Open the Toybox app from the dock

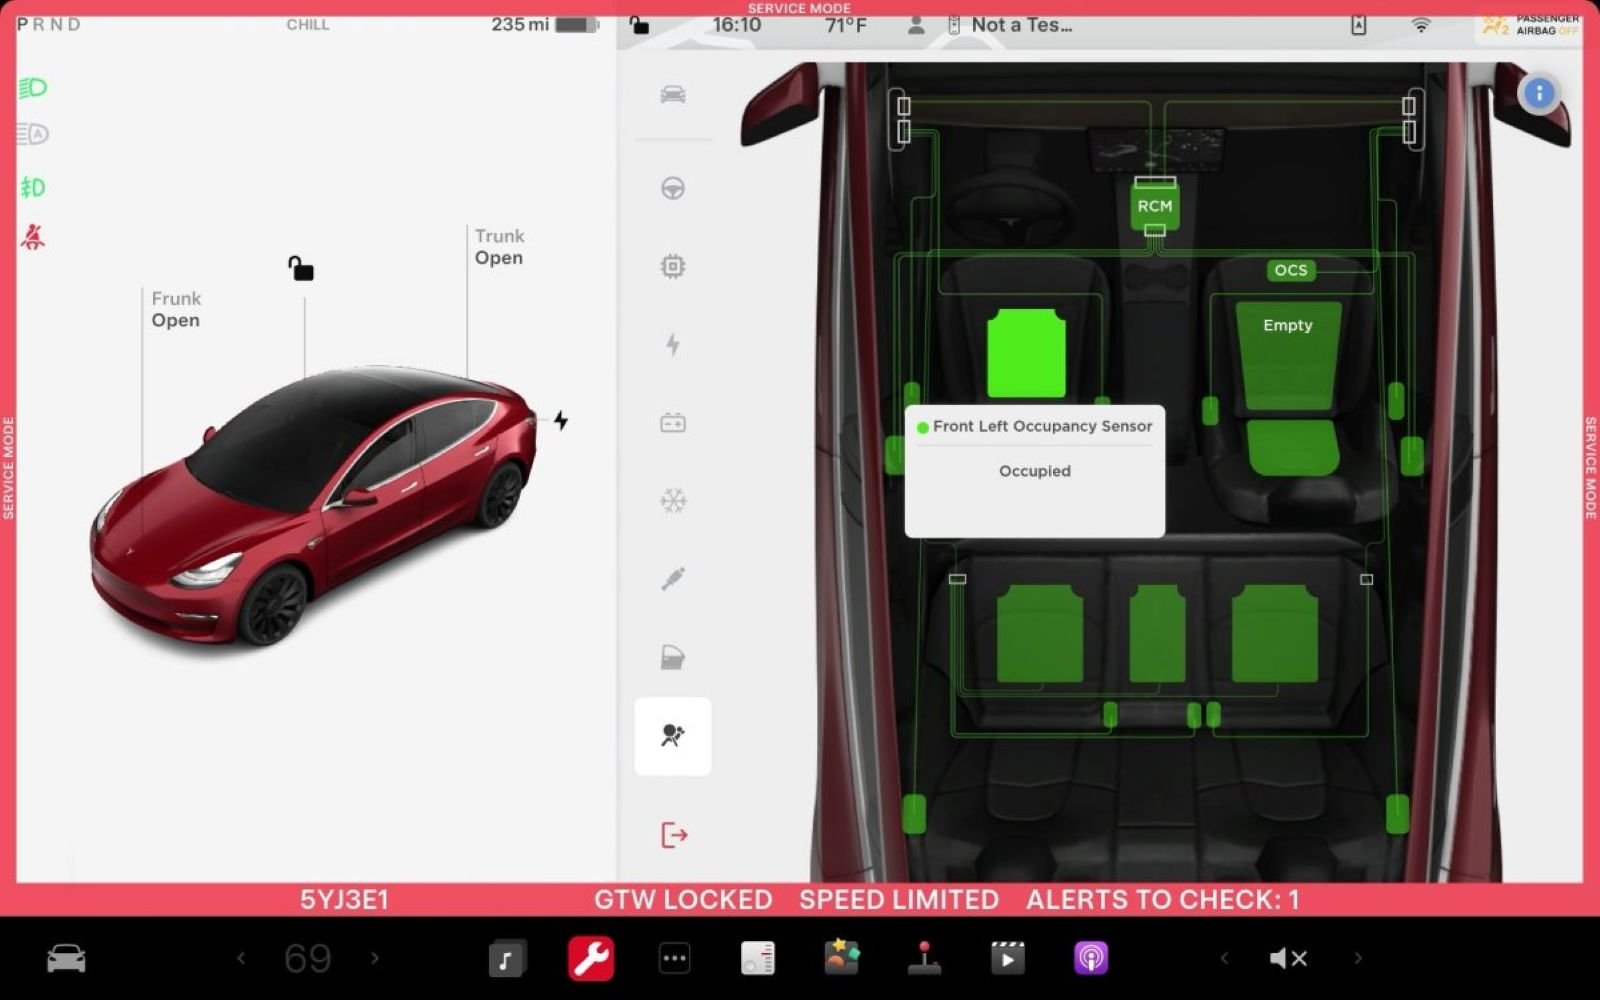pos(841,957)
